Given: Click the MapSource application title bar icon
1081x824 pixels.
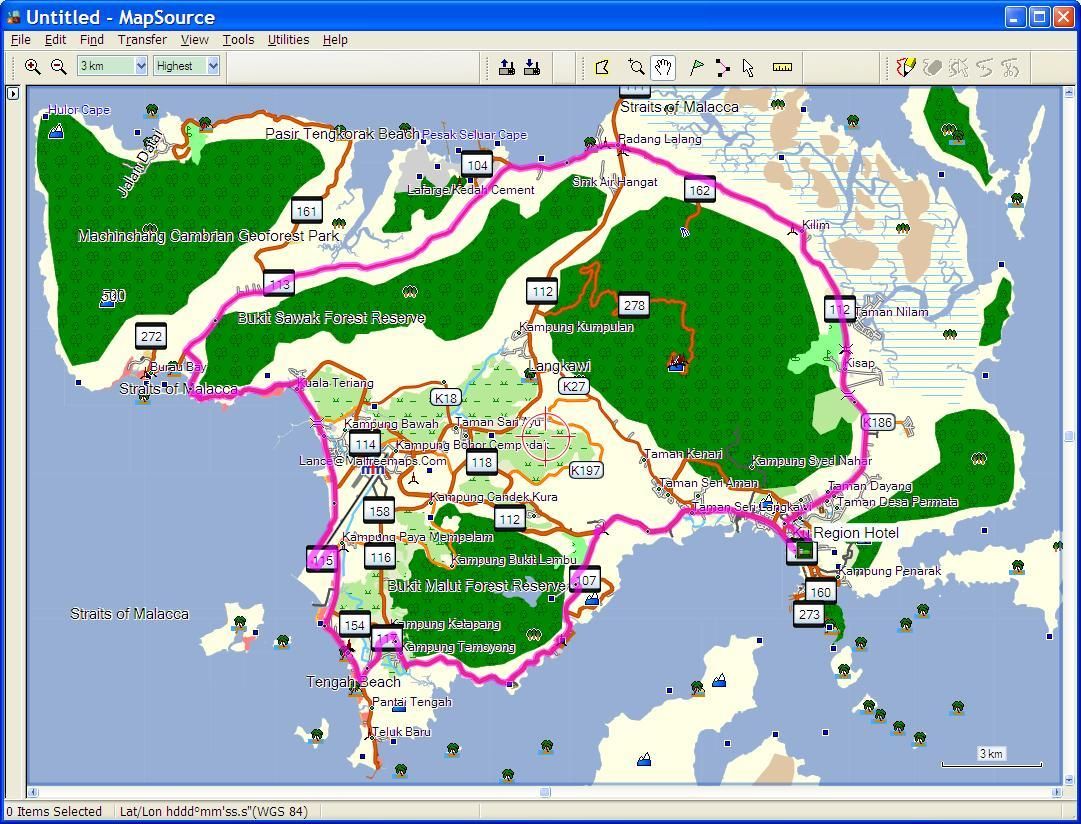Looking at the screenshot, I should tap(14, 17).
